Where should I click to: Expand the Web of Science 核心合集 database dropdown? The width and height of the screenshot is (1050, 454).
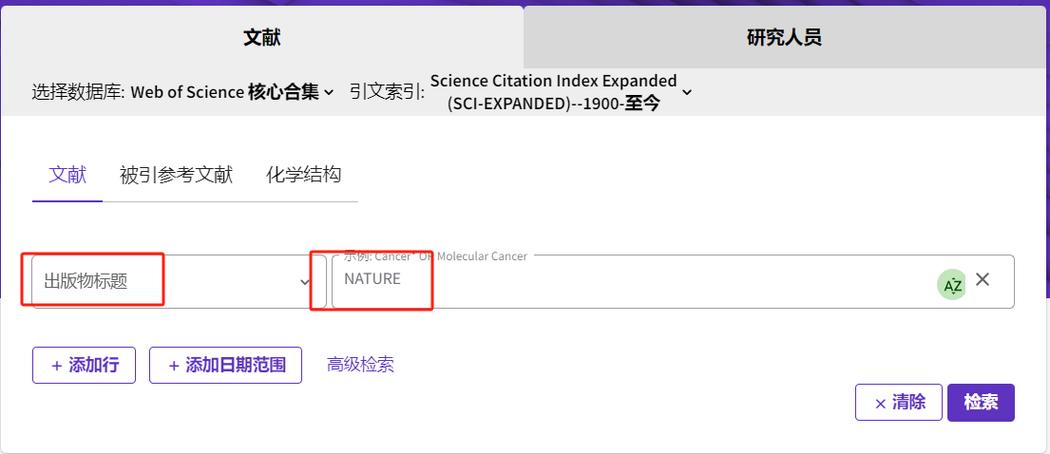(232, 92)
